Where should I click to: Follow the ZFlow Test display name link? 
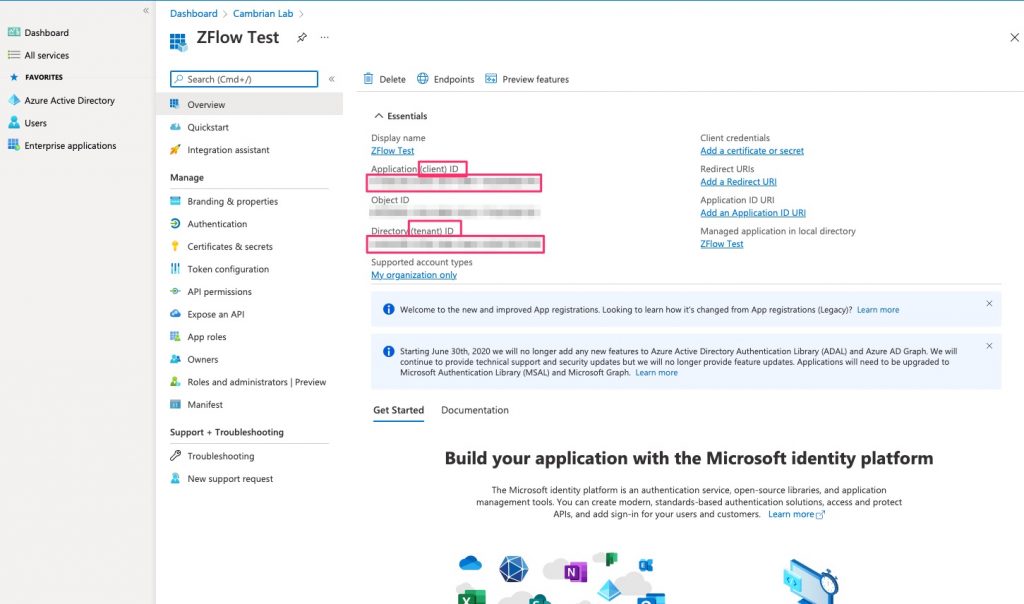tap(392, 150)
